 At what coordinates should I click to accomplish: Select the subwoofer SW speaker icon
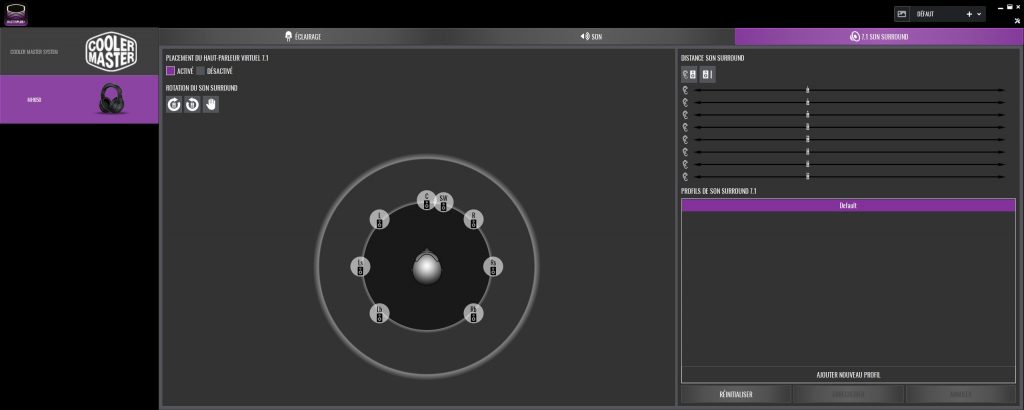(x=443, y=202)
